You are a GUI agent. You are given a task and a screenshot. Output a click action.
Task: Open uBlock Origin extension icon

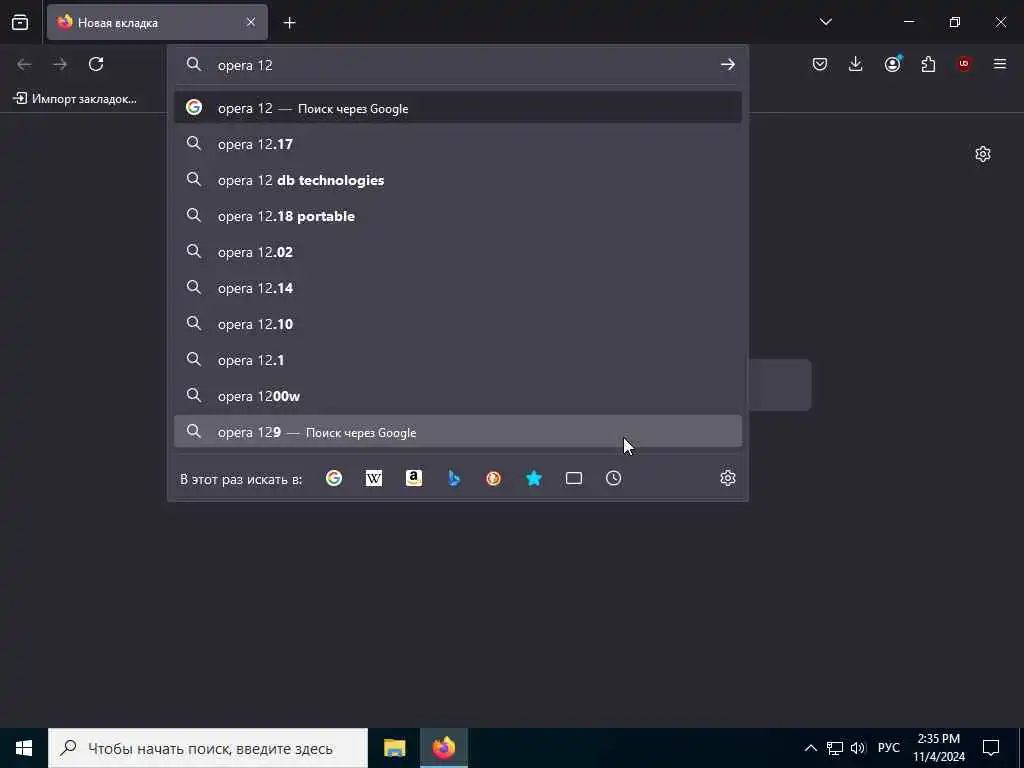coord(964,64)
